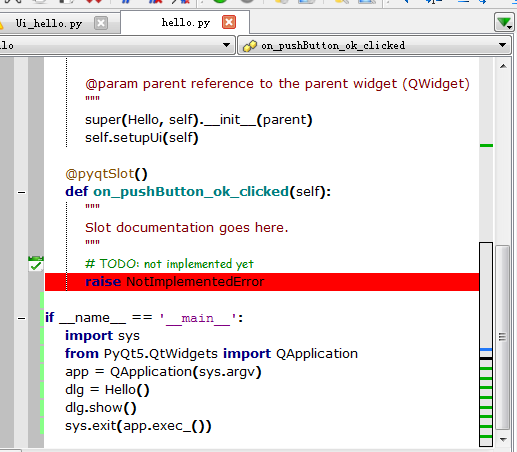Close the hello.py tab with its red X
The width and height of the screenshot is (517, 452).
[229, 22]
